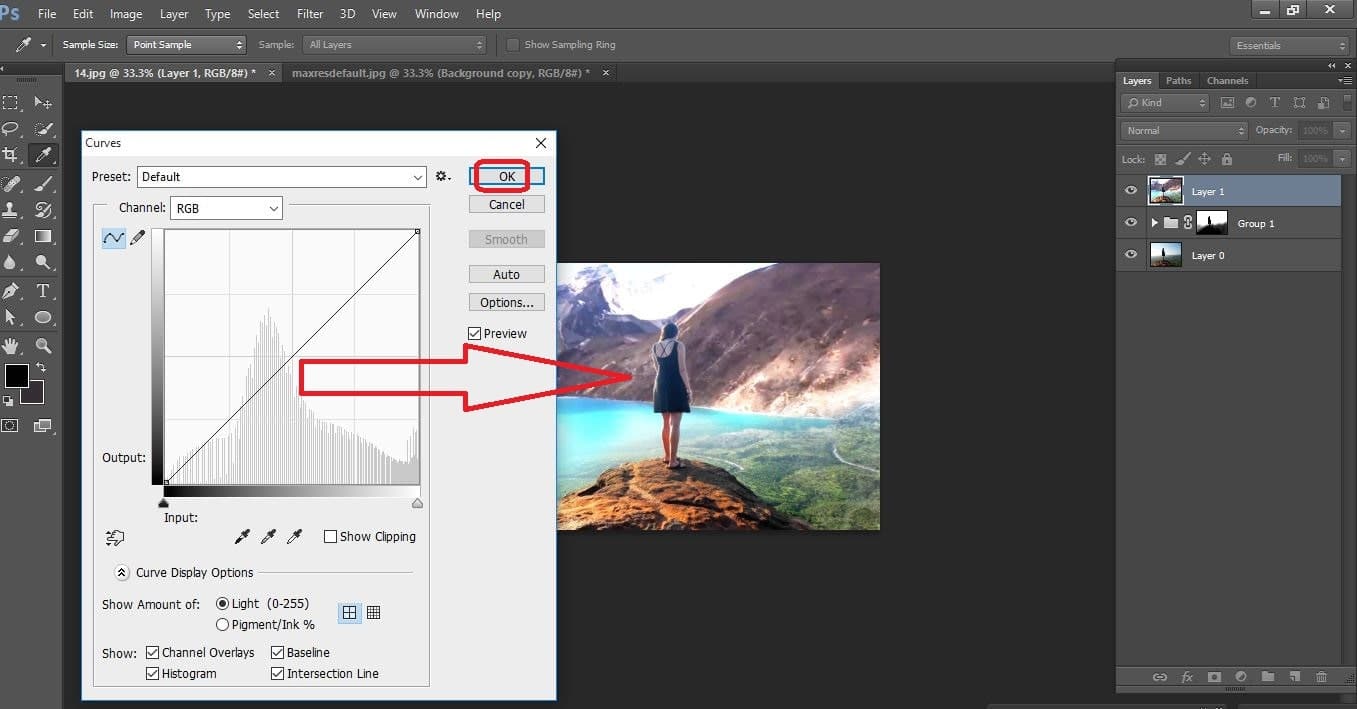Select the Gradient tool
Image resolution: width=1357 pixels, height=709 pixels.
tap(42, 237)
